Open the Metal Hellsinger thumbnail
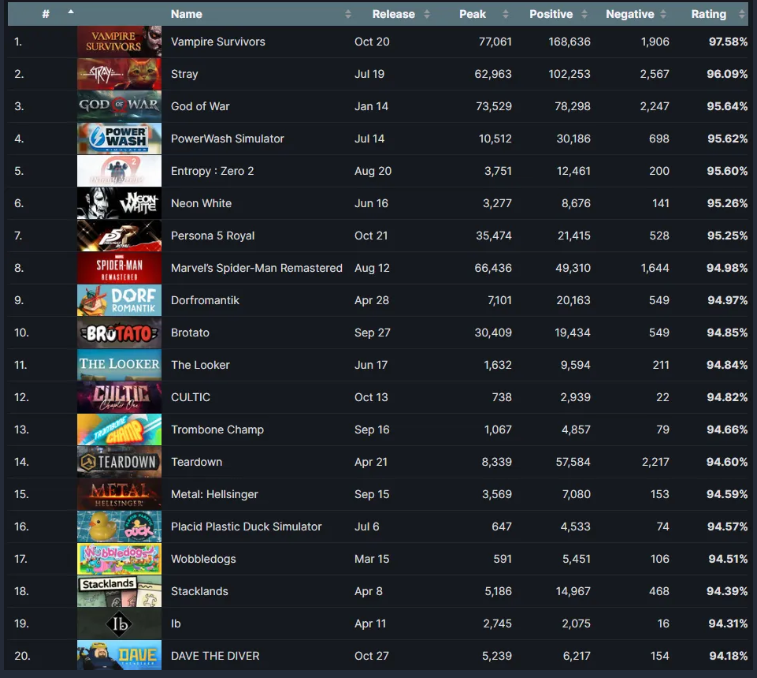 (119, 494)
